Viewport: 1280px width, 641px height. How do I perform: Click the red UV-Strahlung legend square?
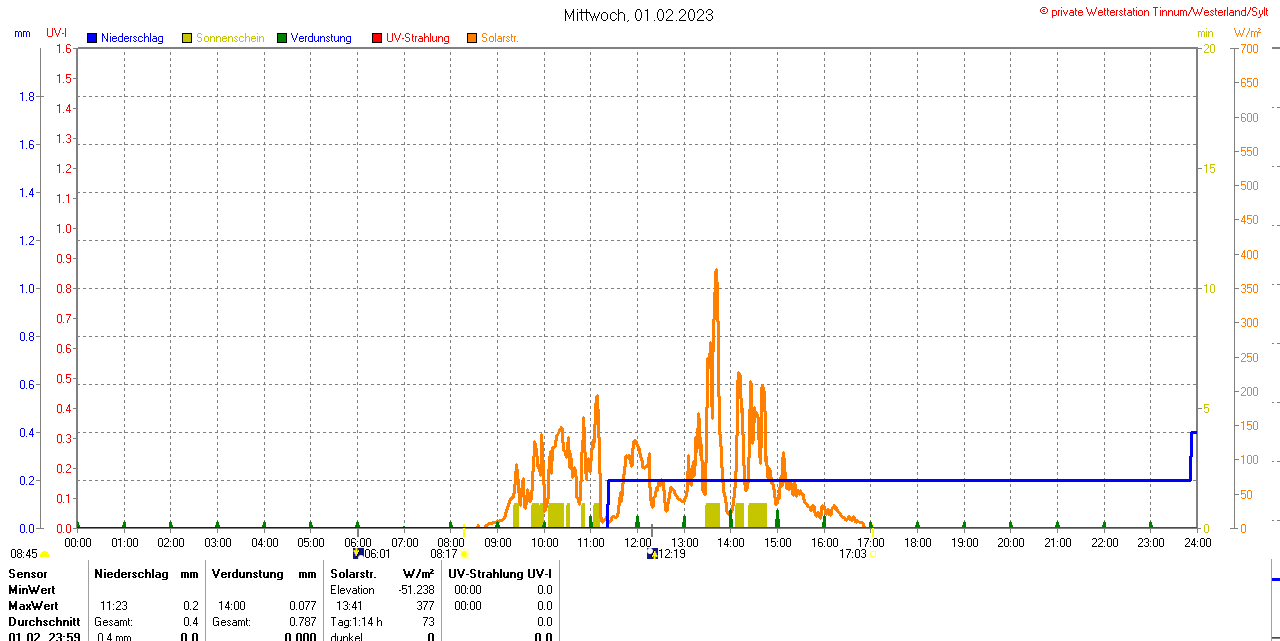377,38
